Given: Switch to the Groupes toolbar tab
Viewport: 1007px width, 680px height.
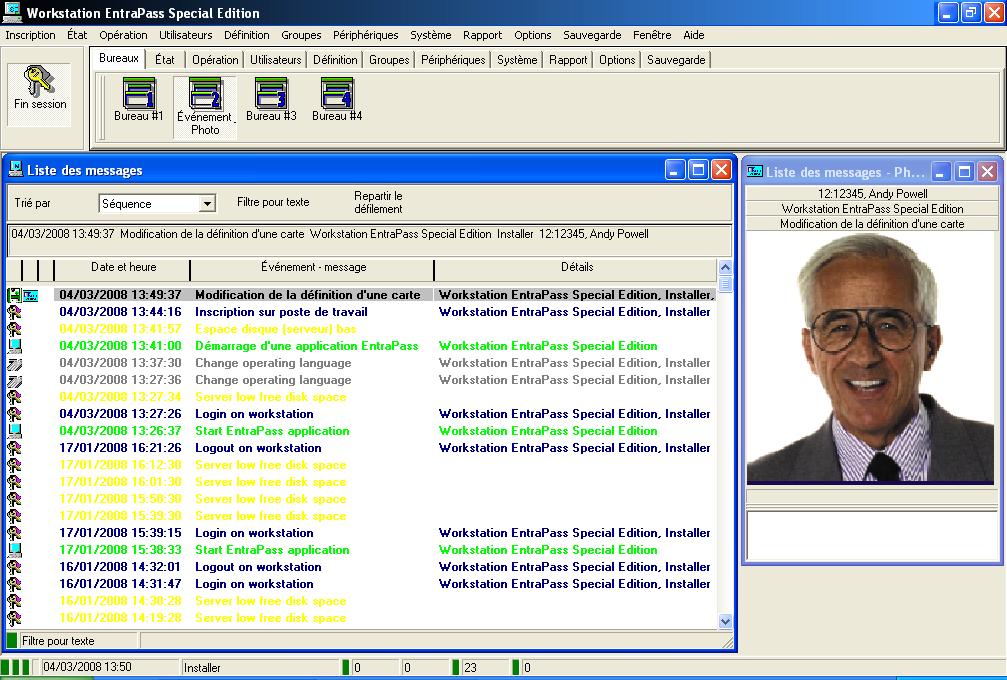Looking at the screenshot, I should [x=389, y=60].
